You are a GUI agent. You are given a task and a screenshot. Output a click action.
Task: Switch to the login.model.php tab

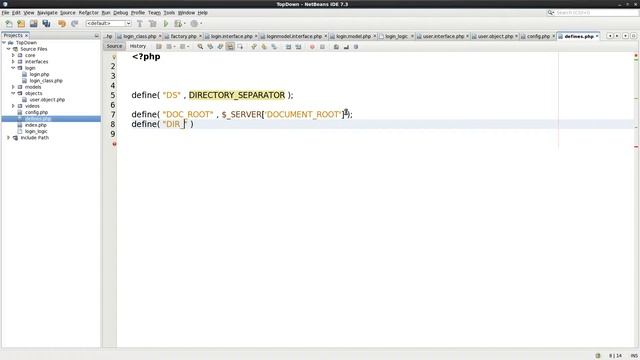tap(353, 36)
